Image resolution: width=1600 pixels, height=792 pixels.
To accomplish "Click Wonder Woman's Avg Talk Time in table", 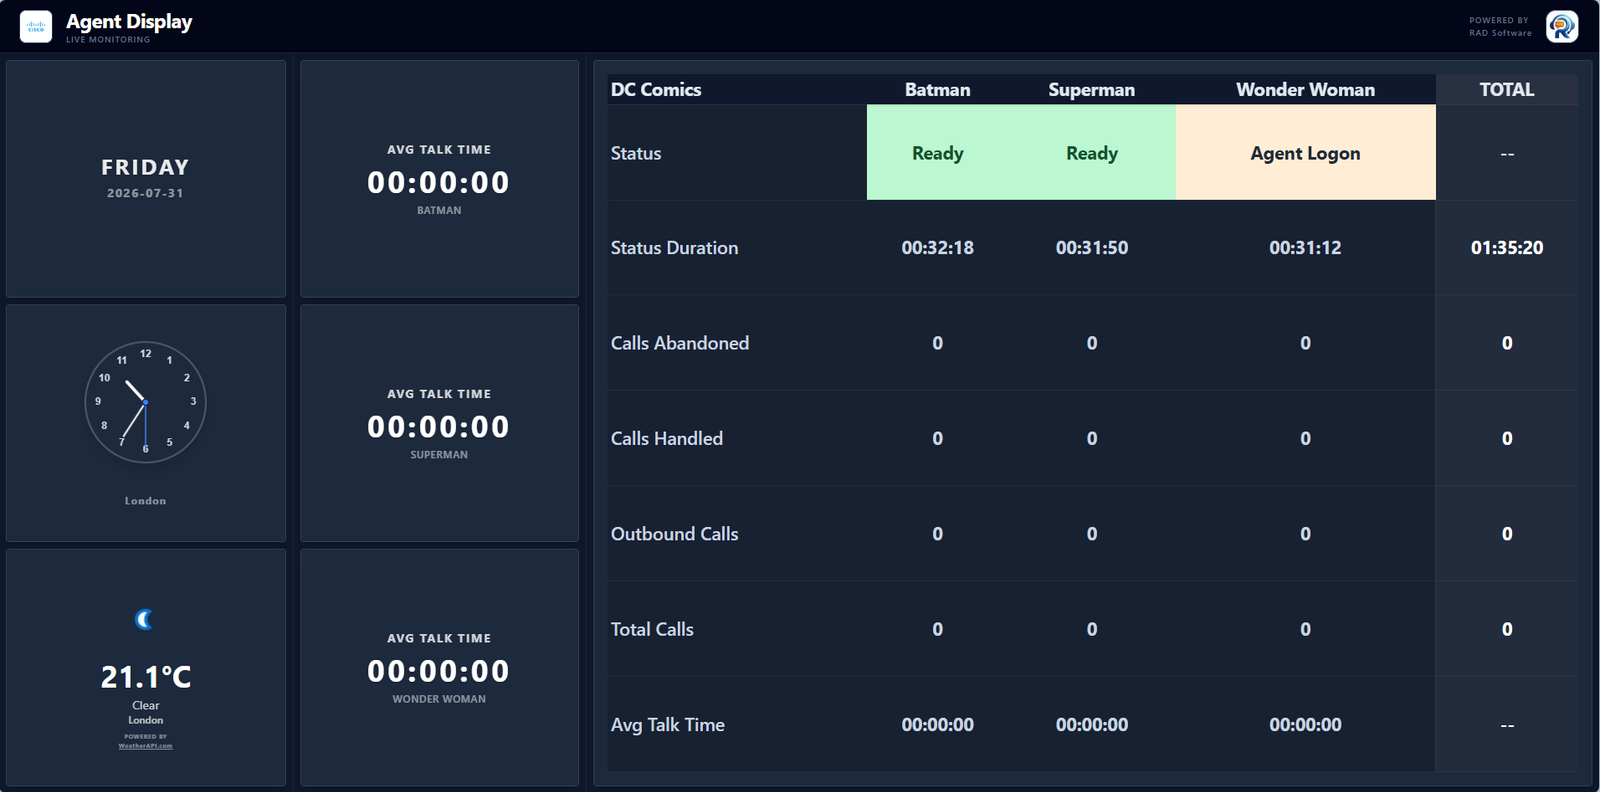I will pos(1306,725).
